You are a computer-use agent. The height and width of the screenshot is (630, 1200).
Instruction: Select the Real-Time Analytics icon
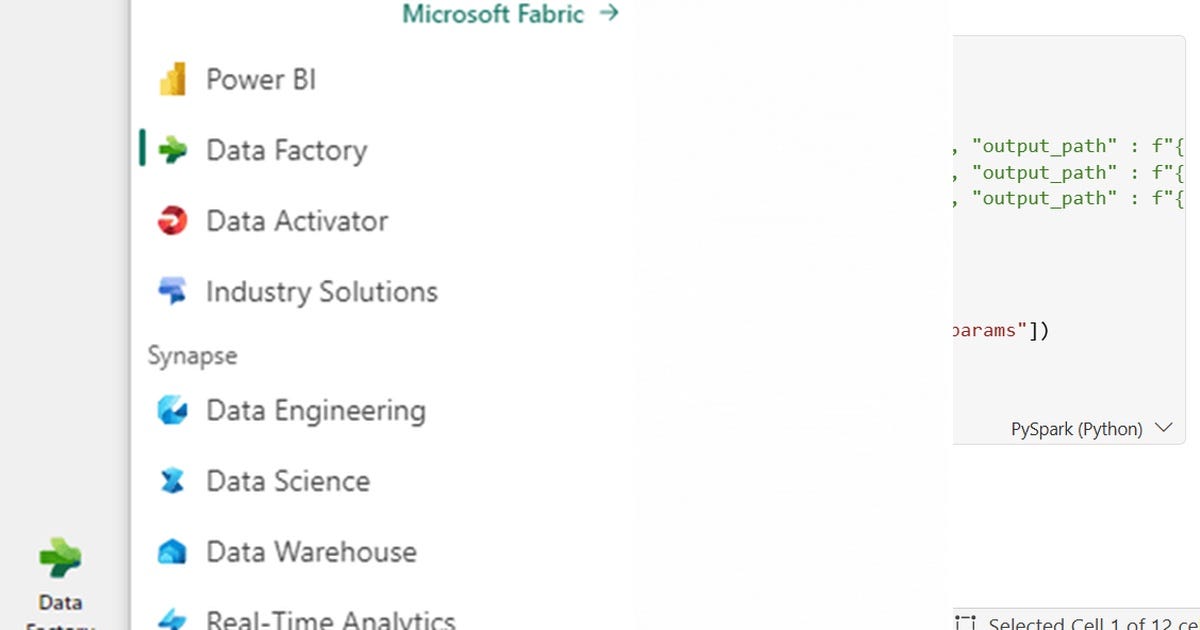click(172, 619)
